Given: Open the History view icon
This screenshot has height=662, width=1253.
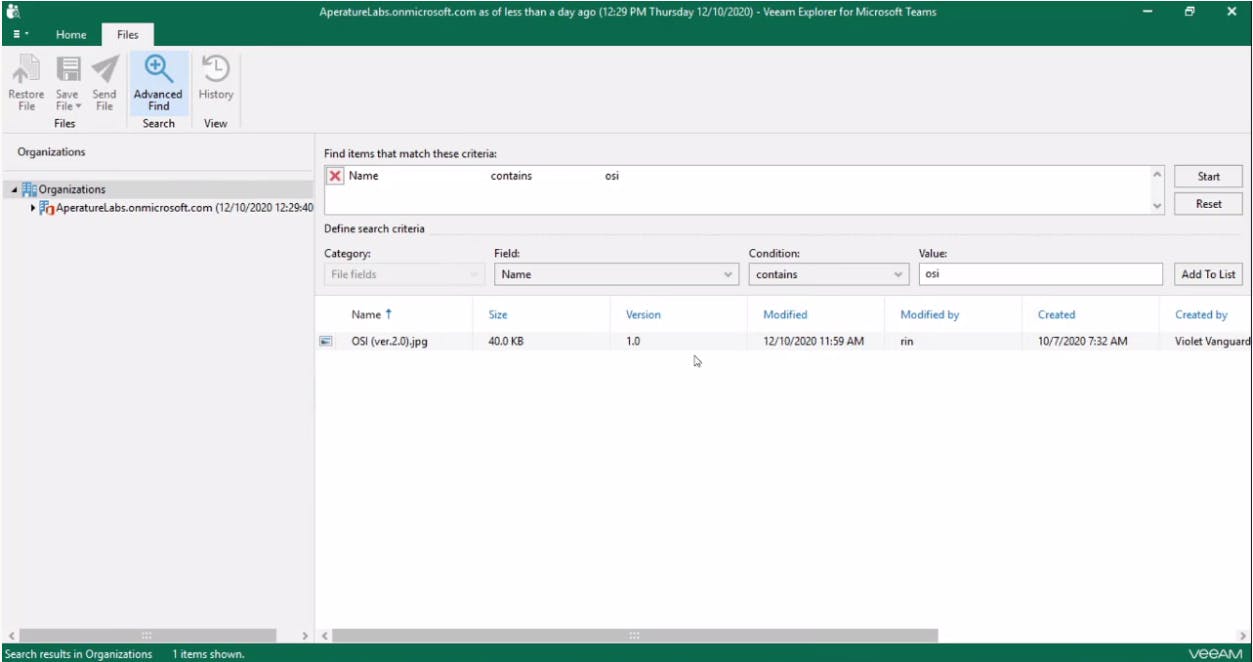Looking at the screenshot, I should [215, 70].
